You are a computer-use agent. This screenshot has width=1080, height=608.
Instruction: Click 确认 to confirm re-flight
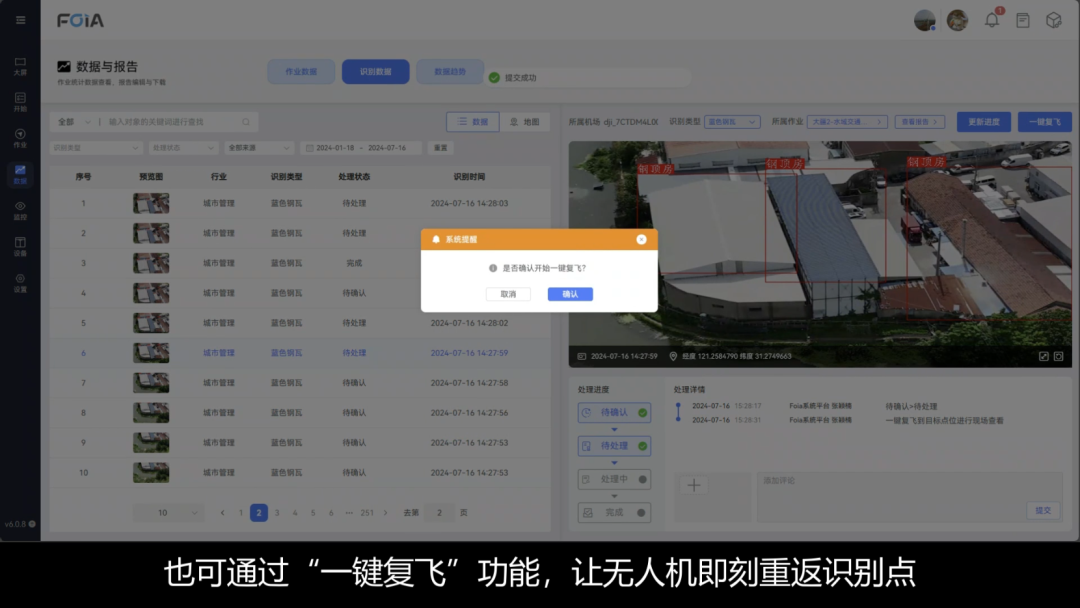tap(570, 294)
